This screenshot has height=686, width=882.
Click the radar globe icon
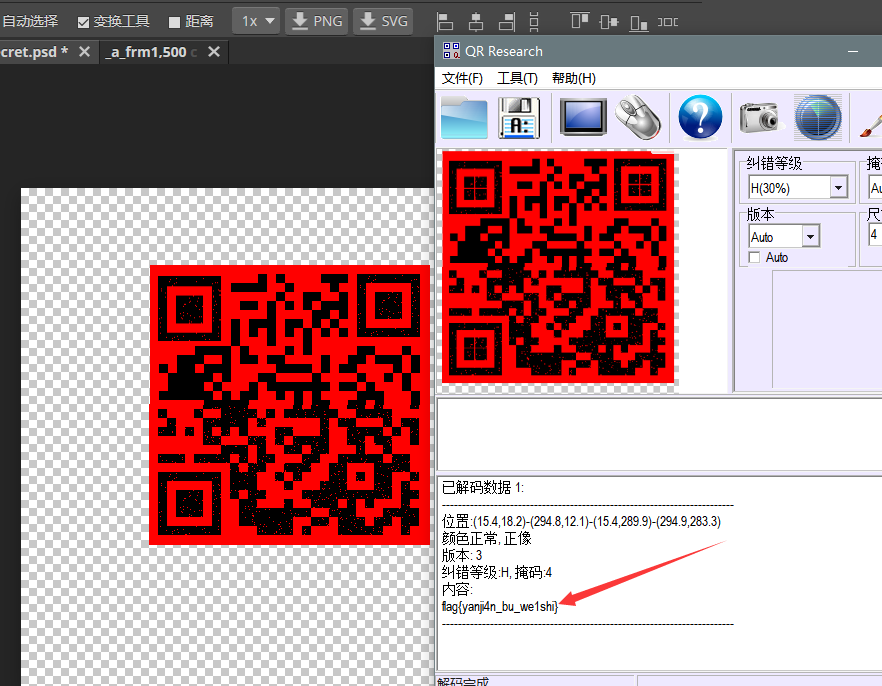pos(818,118)
